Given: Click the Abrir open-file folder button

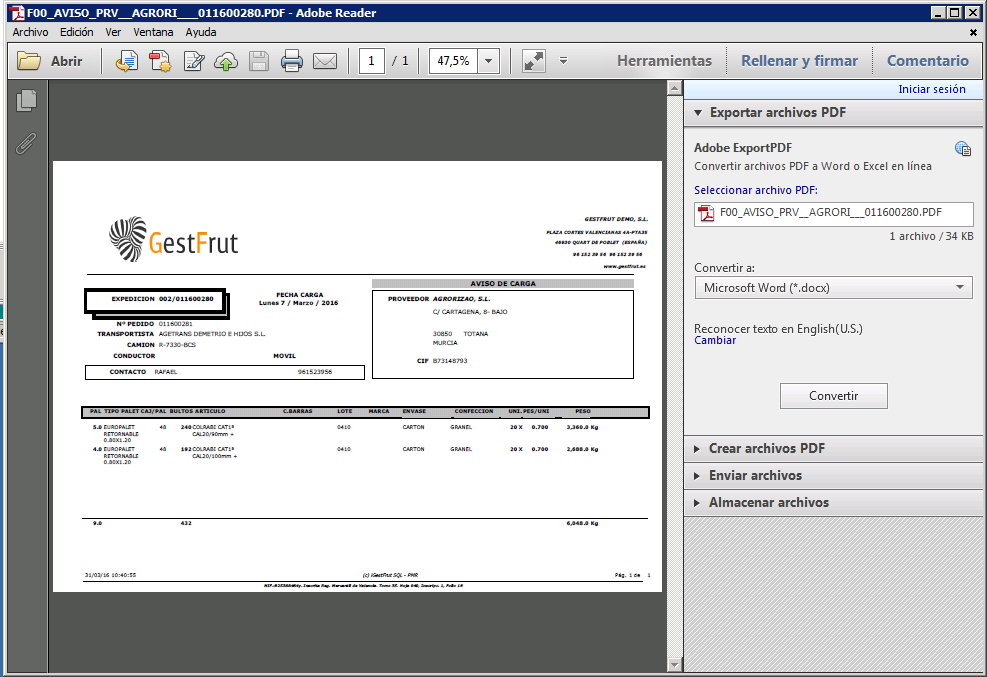Looking at the screenshot, I should pyautogui.click(x=50, y=61).
